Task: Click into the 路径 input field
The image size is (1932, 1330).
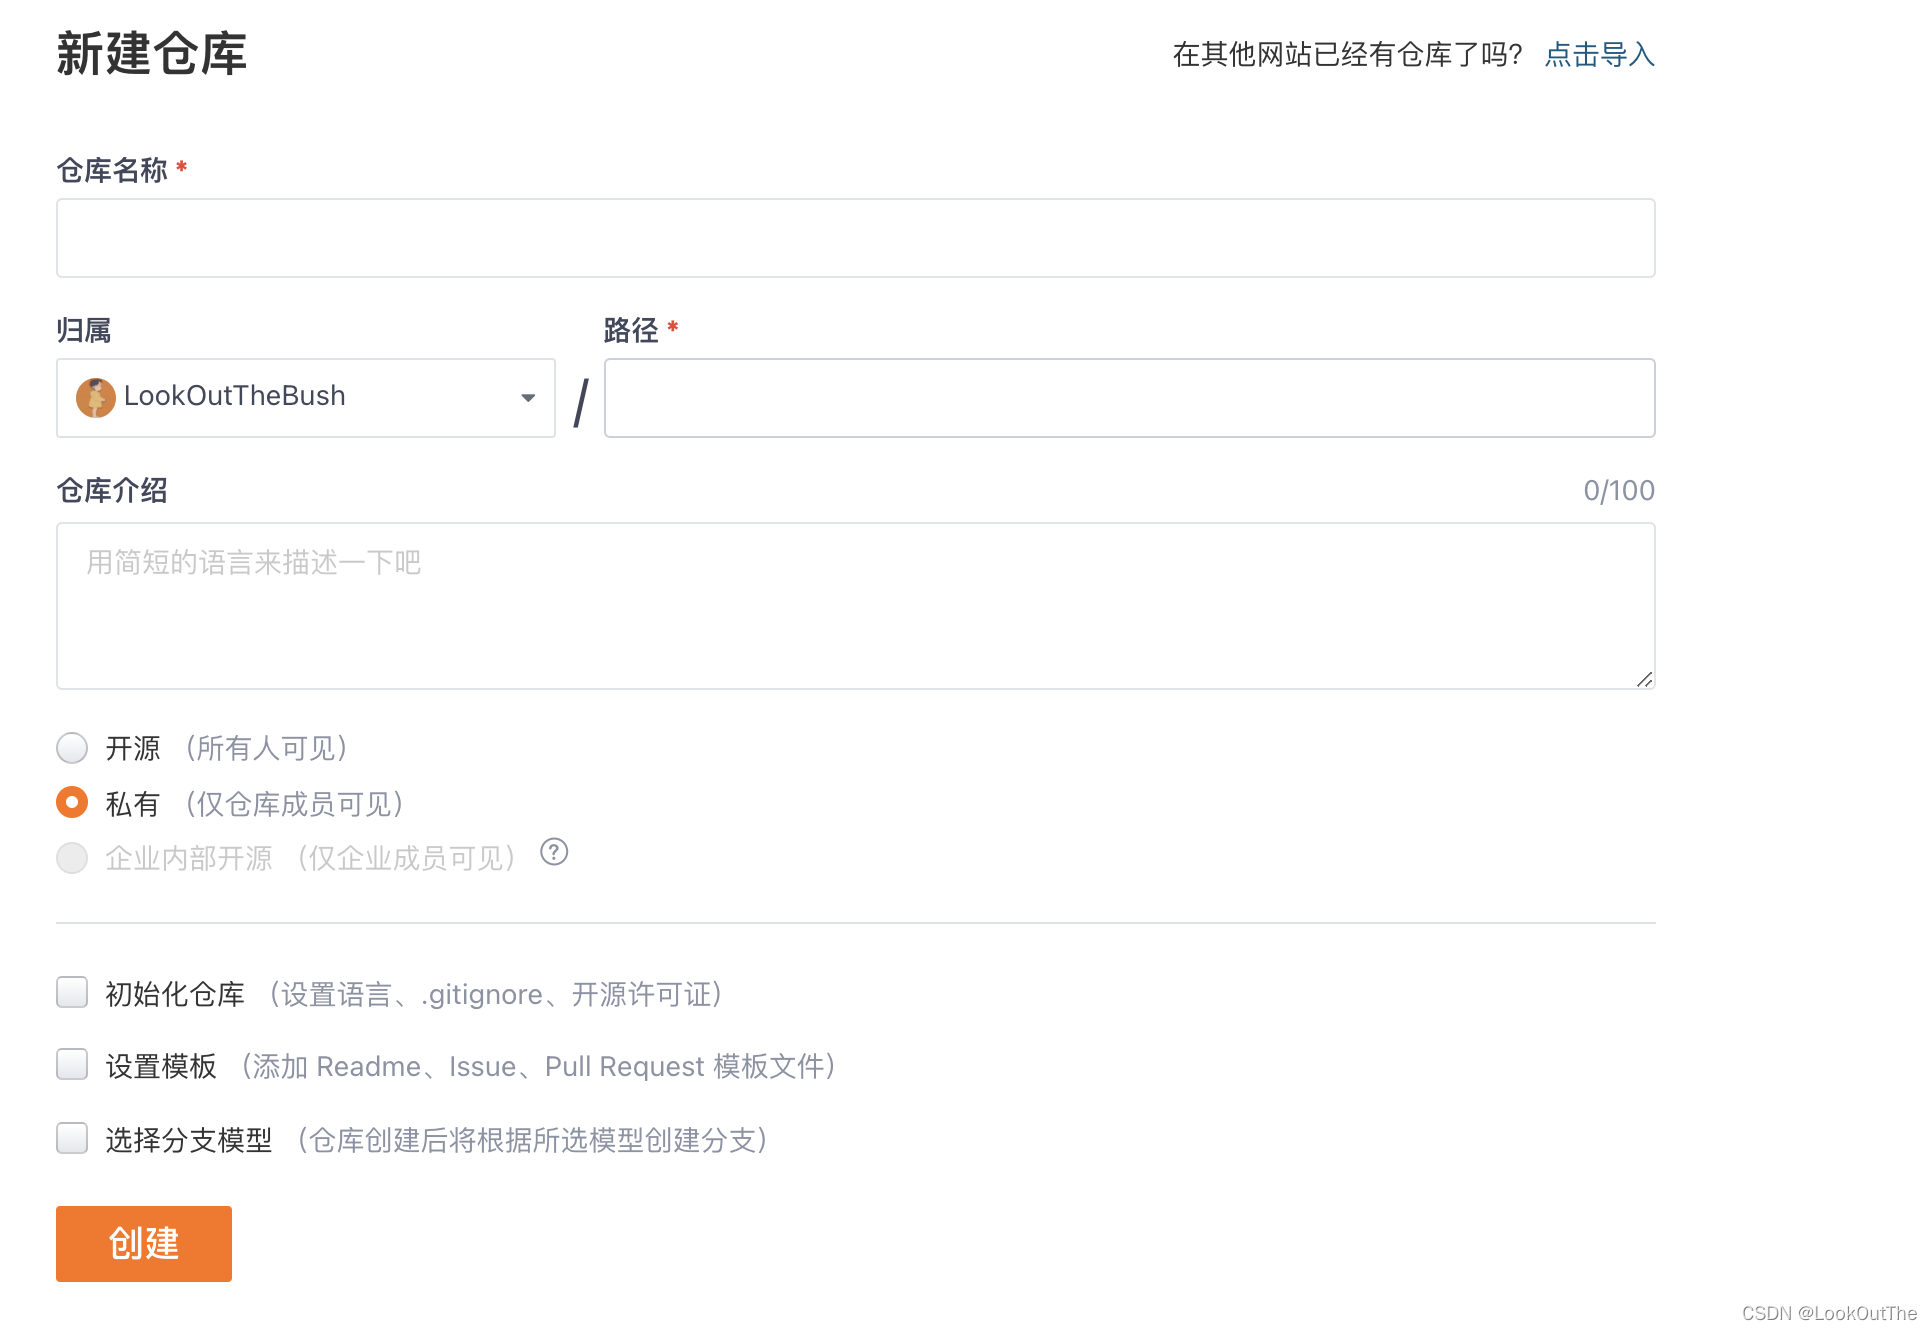Action: tap(1129, 398)
